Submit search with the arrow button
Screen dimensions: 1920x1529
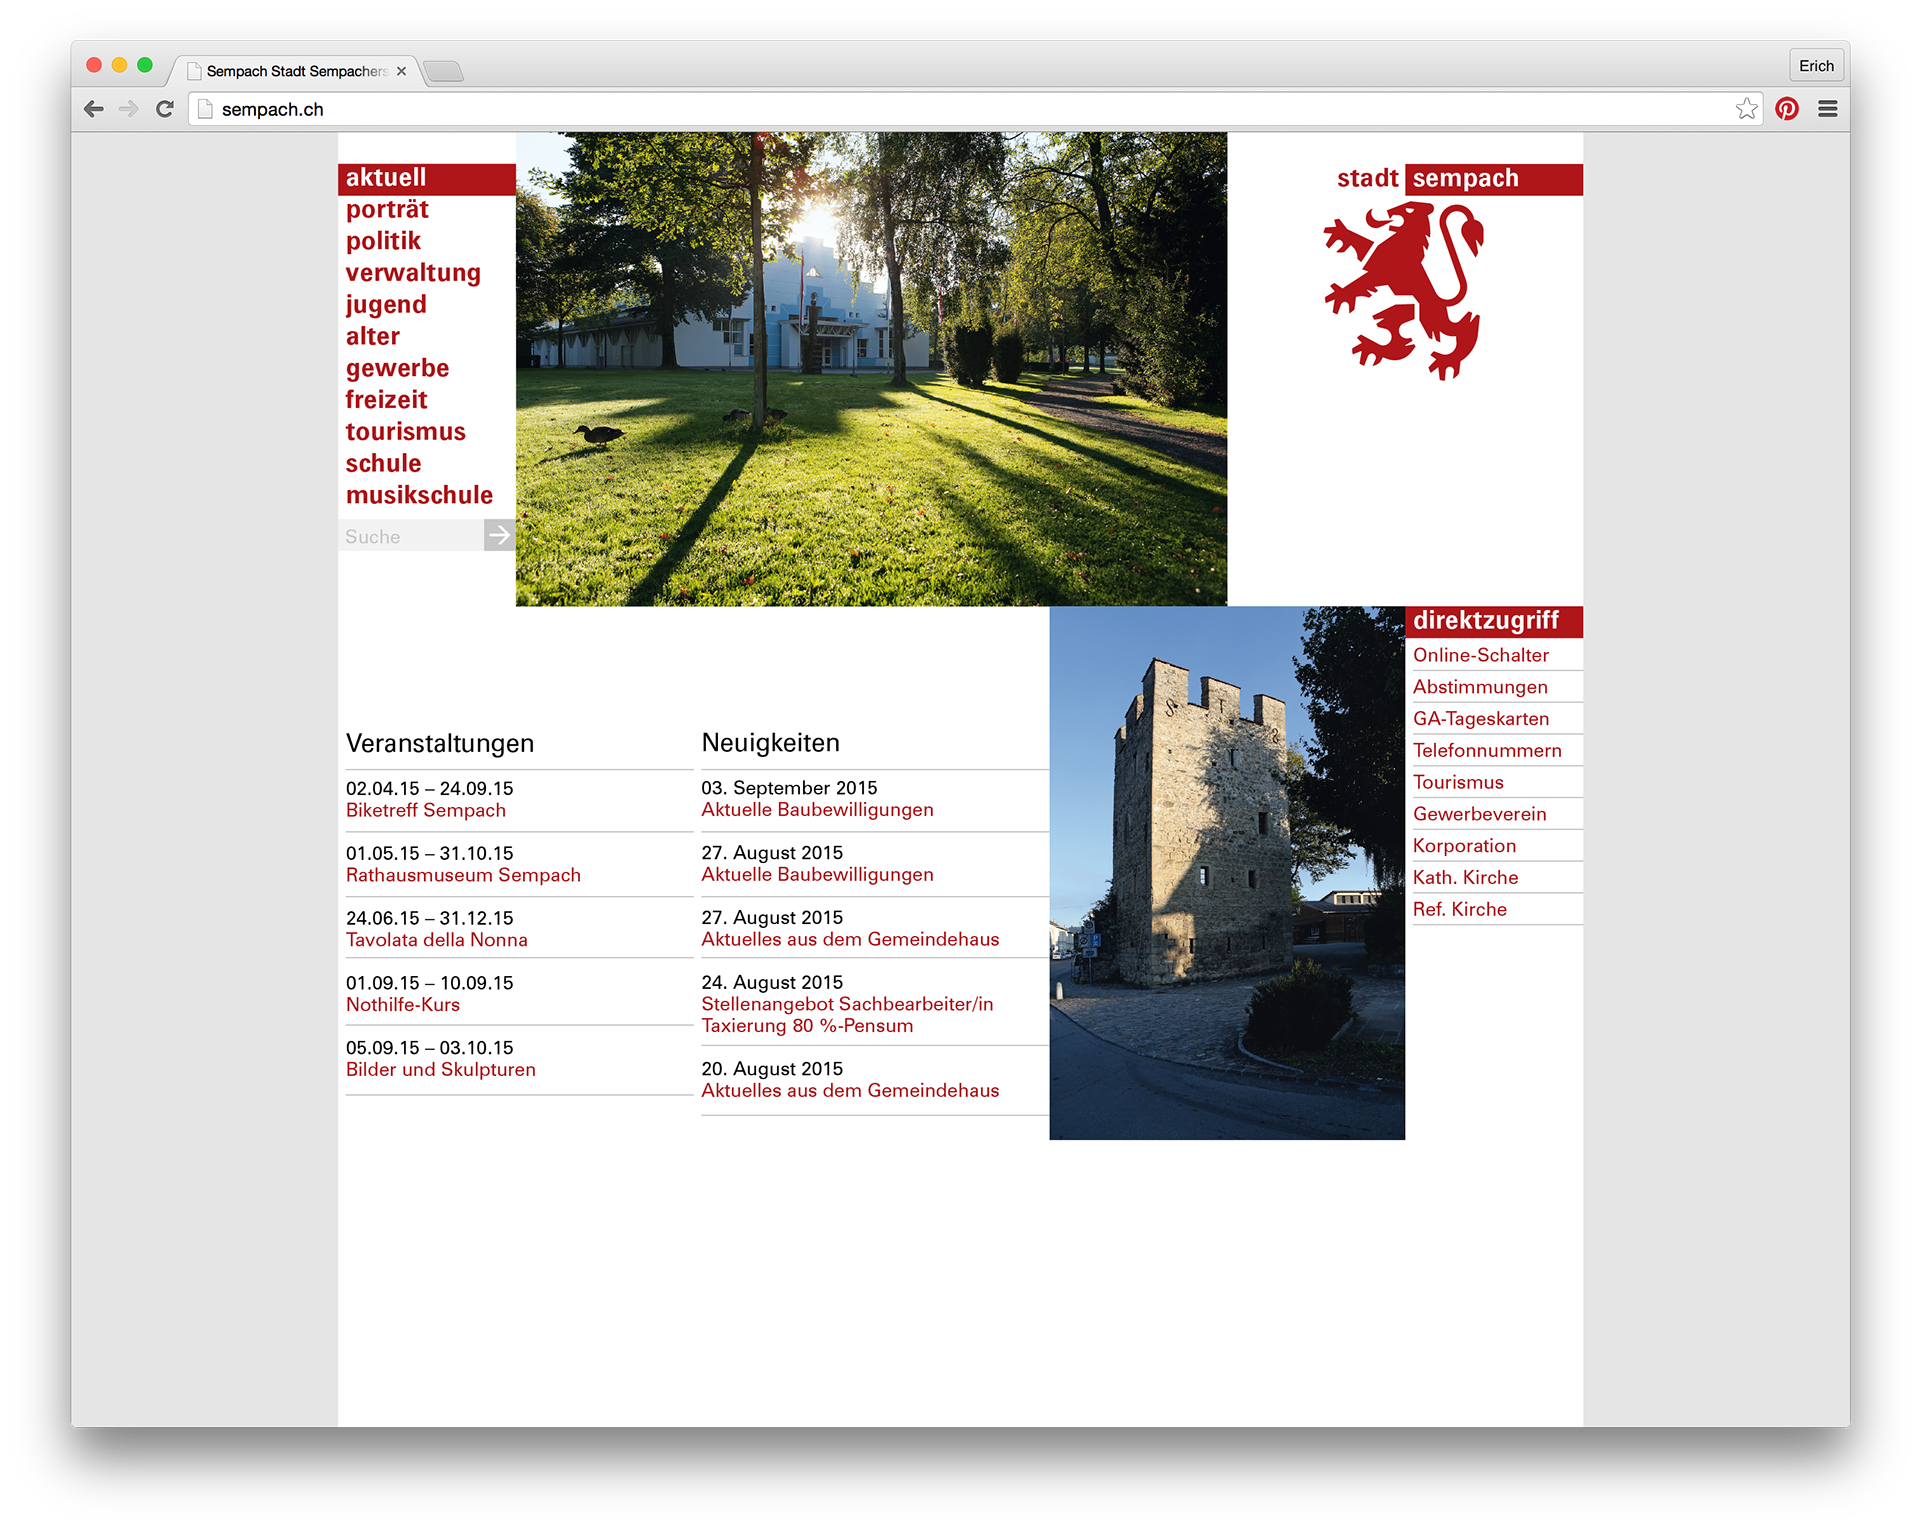(499, 535)
